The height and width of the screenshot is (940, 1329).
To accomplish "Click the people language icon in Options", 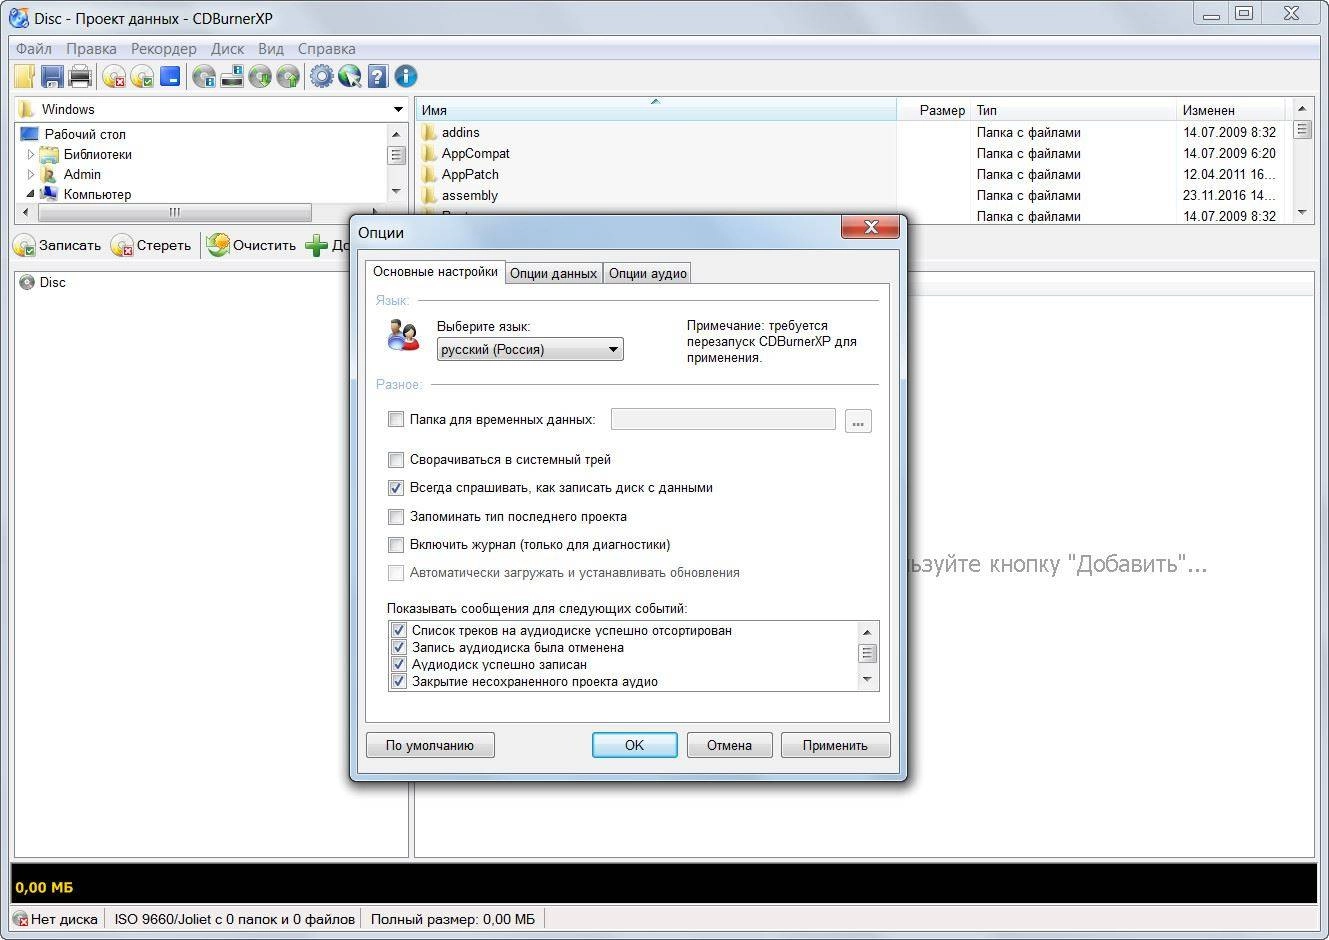I will click(x=403, y=336).
